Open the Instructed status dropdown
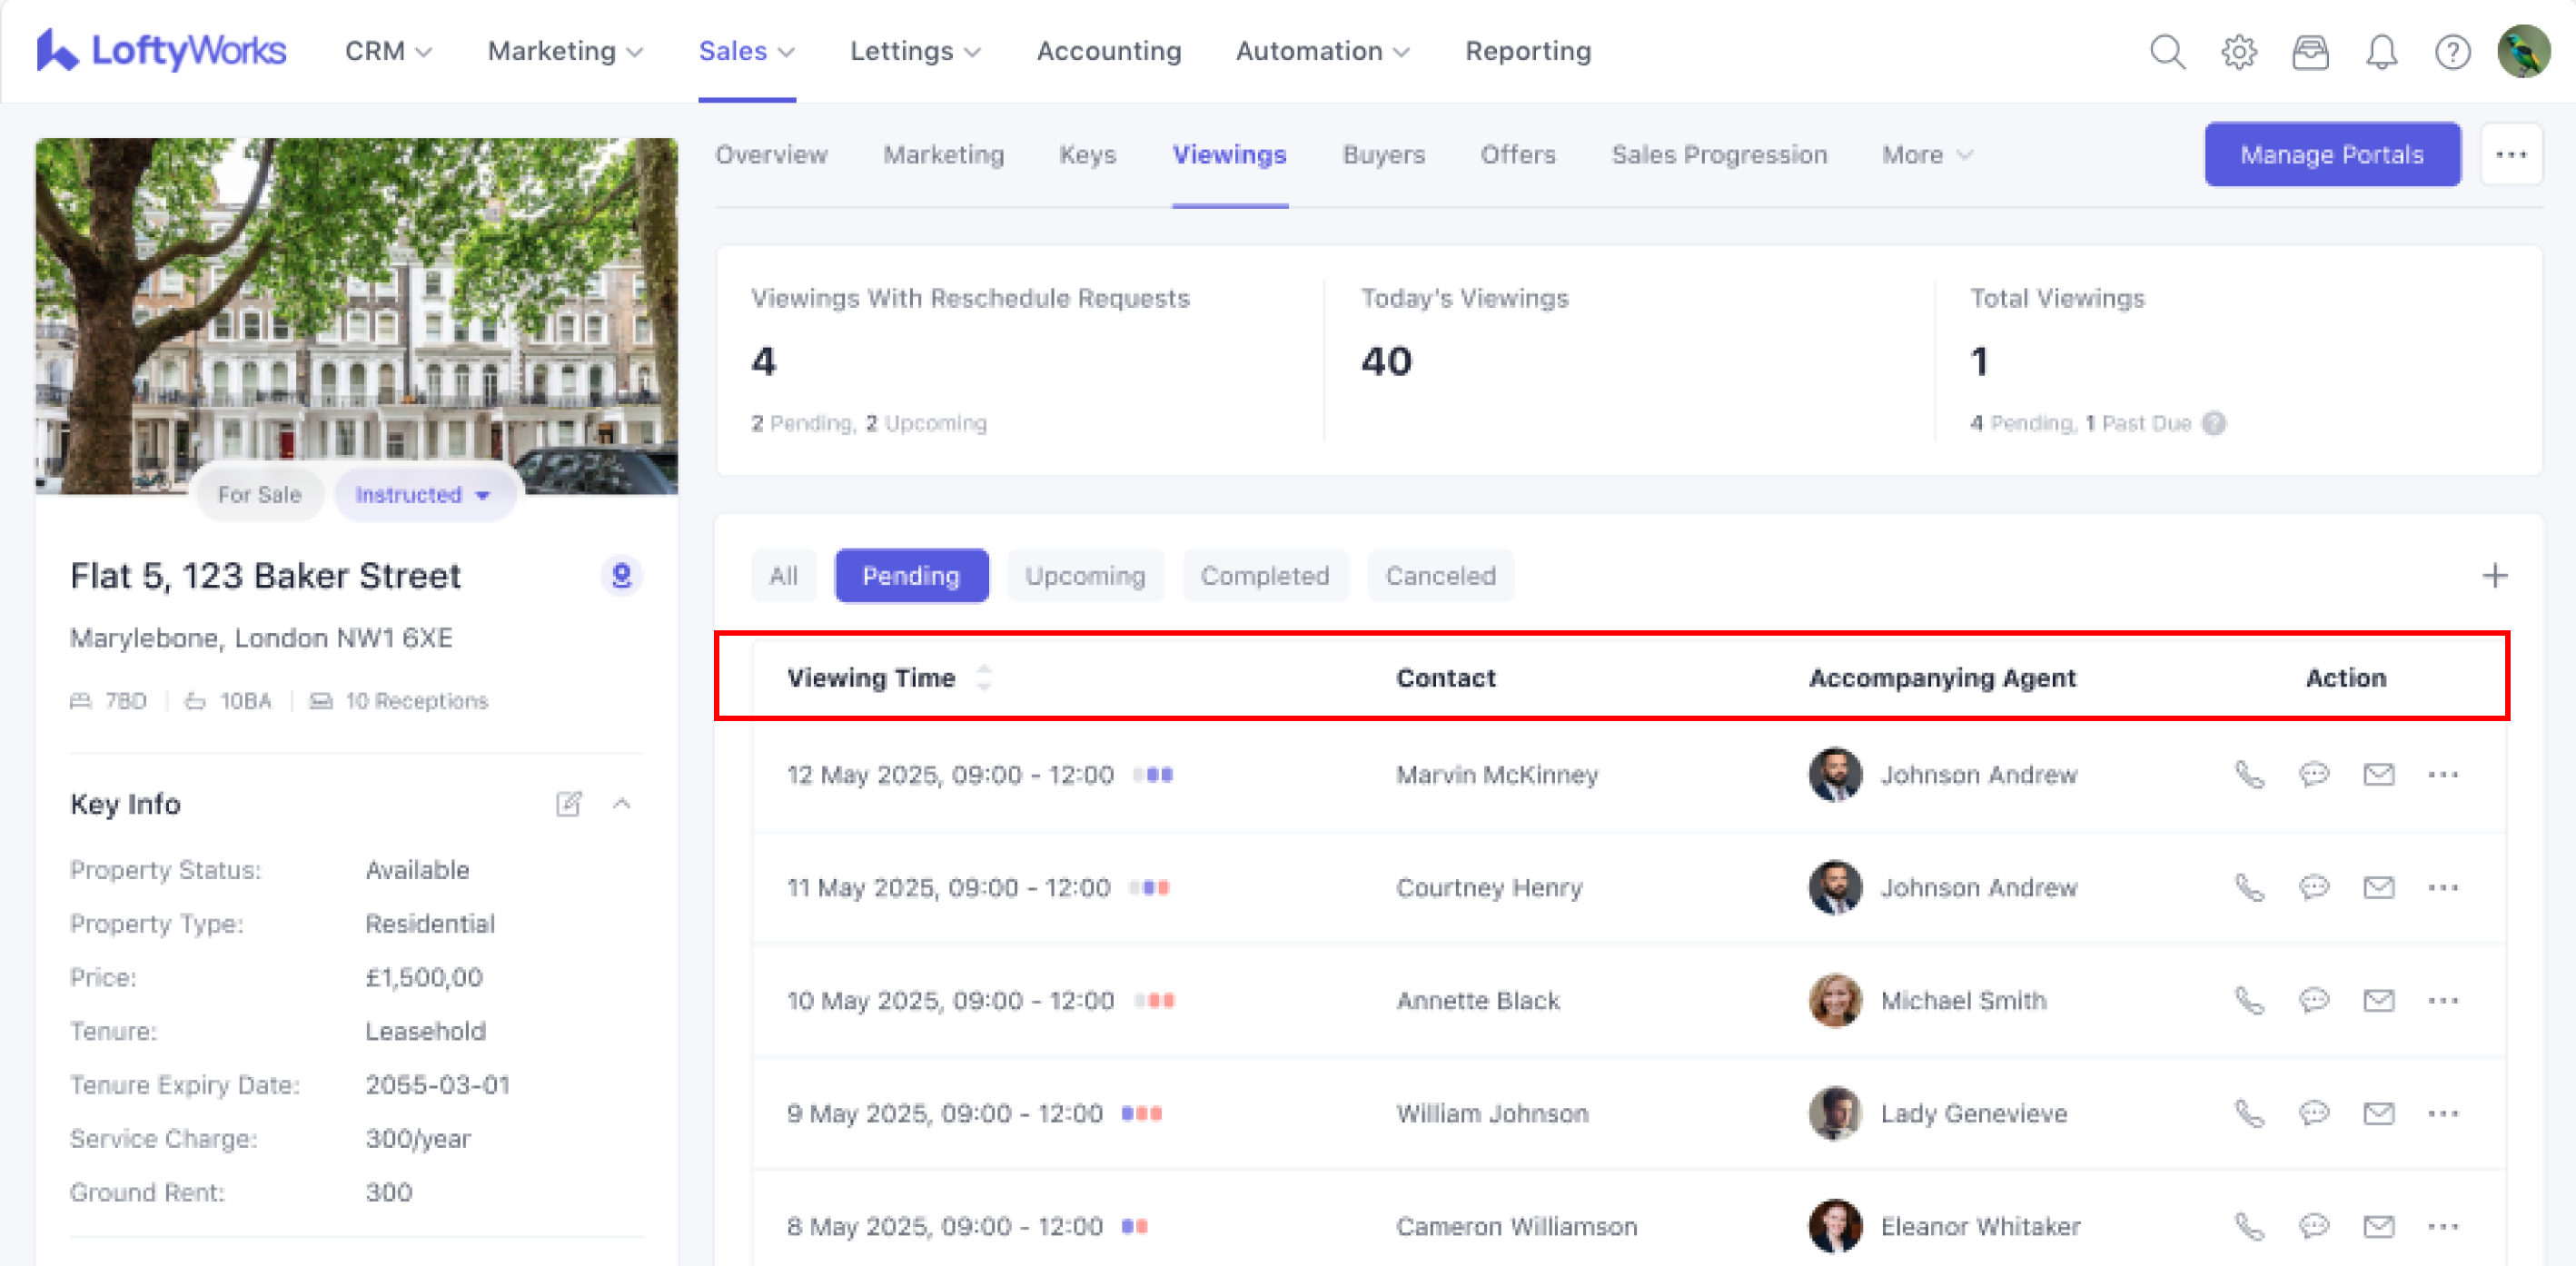 tap(424, 495)
